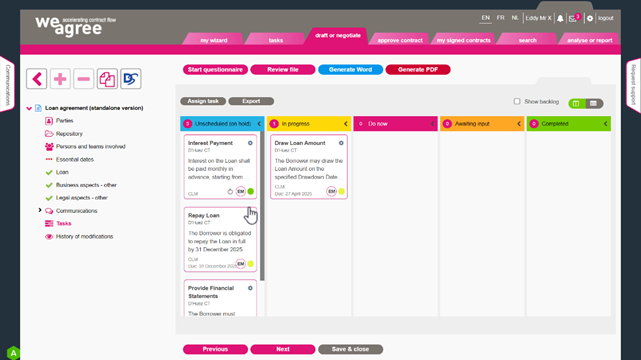The height and width of the screenshot is (360, 641).
Task: Open the approve contract tab
Action: [400, 40]
